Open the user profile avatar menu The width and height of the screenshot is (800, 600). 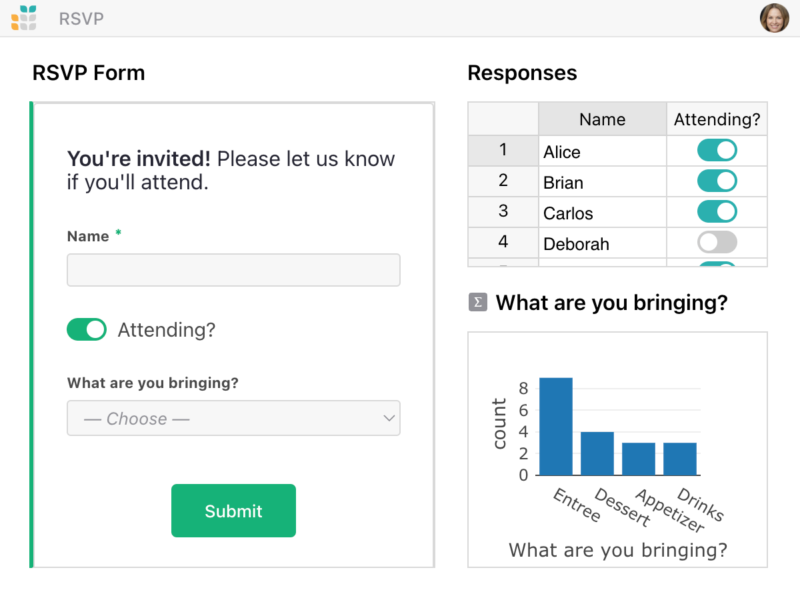774,18
